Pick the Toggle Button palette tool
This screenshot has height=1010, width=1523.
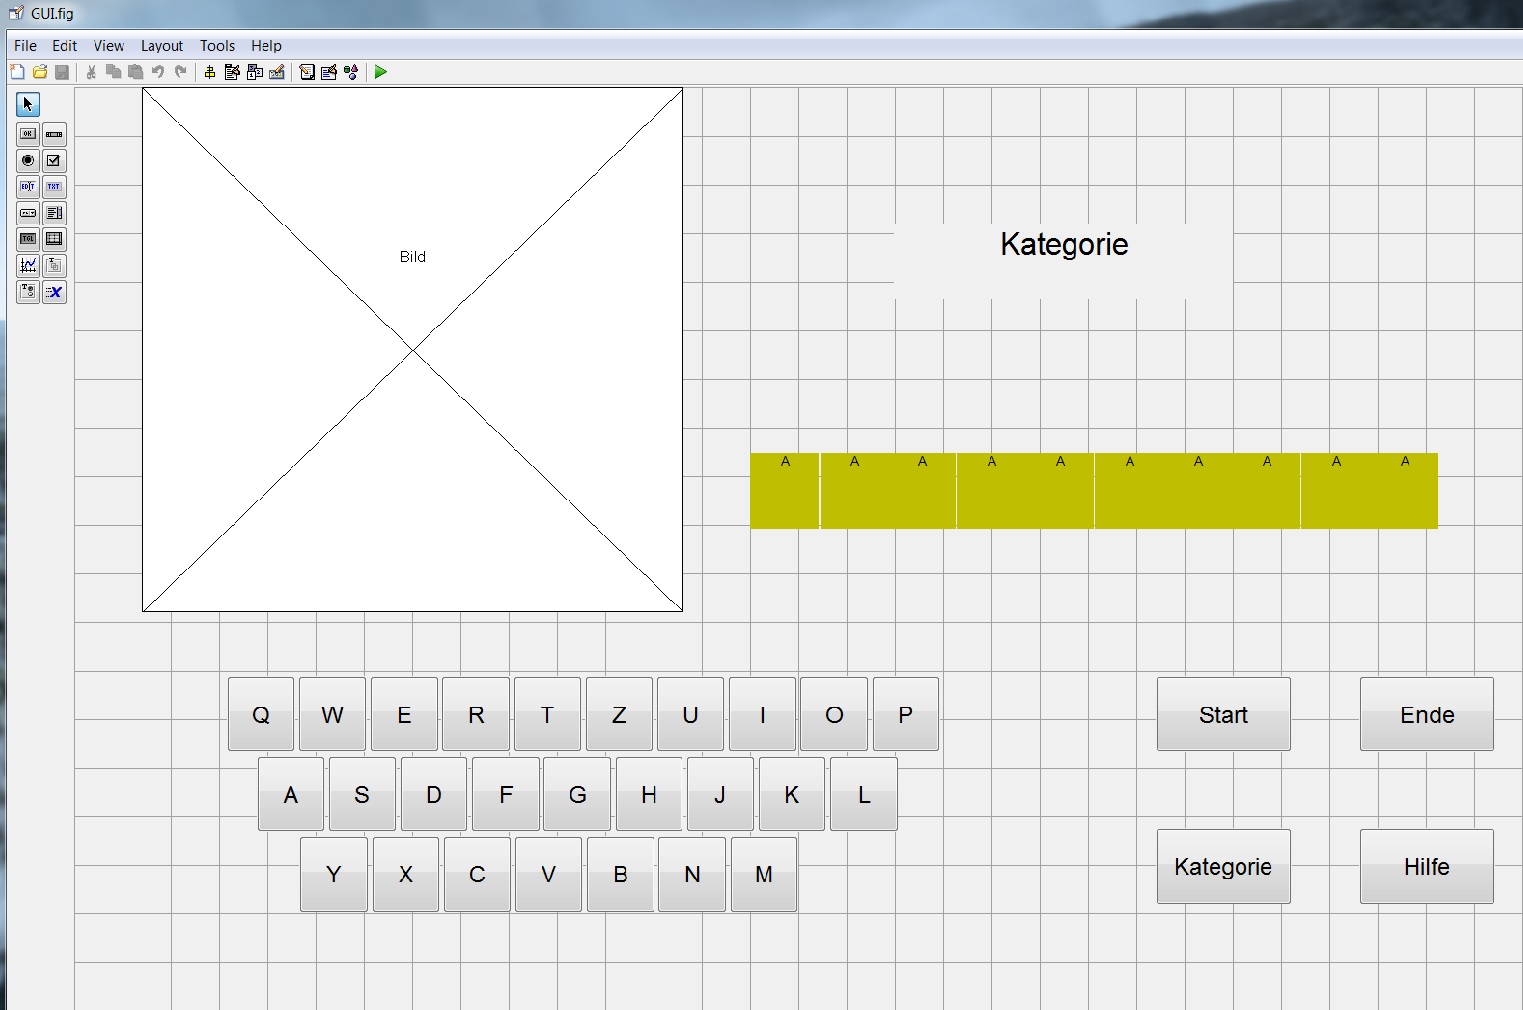pyautogui.click(x=28, y=239)
